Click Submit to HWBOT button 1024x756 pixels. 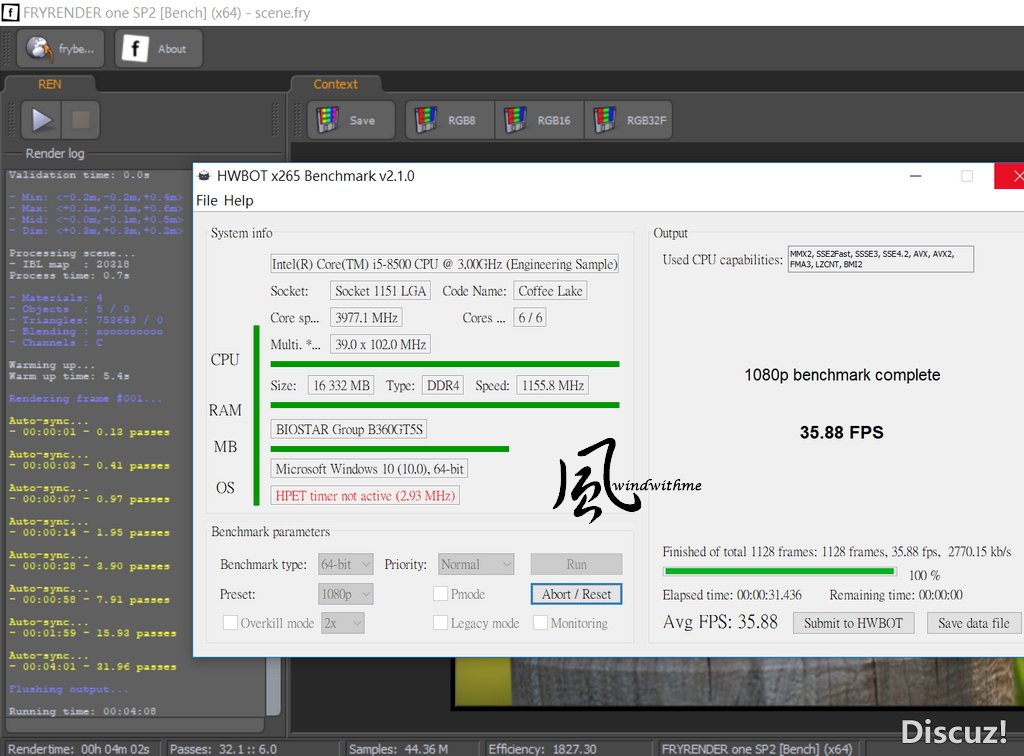tap(853, 623)
